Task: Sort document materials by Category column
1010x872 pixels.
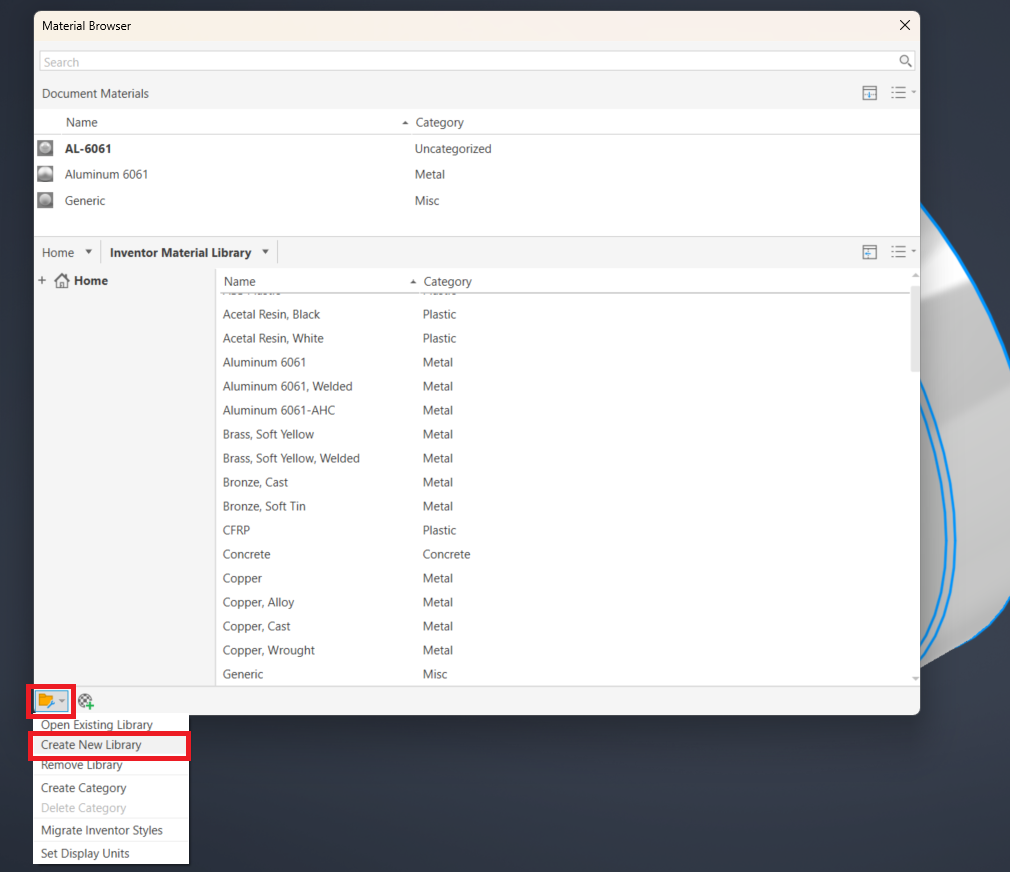Action: (x=439, y=122)
